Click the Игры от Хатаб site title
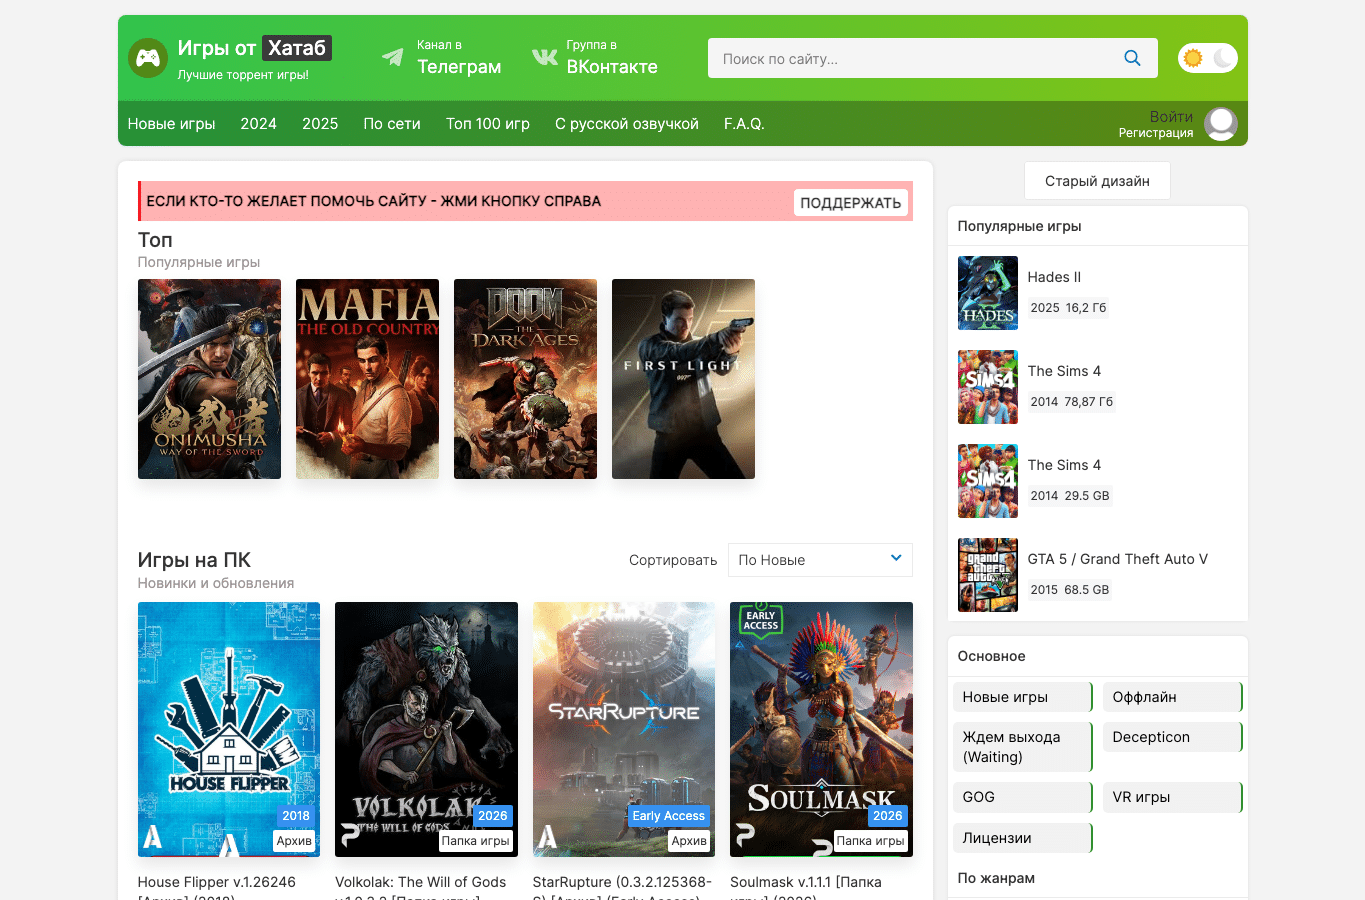This screenshot has width=1365, height=900. [x=254, y=48]
